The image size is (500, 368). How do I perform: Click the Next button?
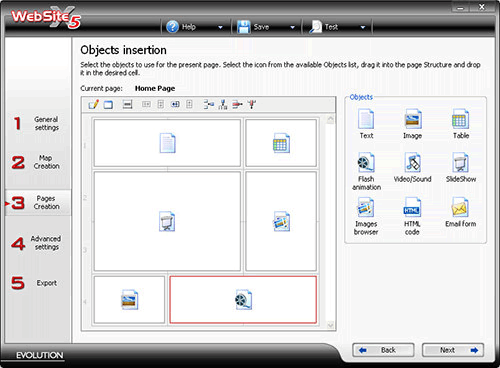pos(453,350)
